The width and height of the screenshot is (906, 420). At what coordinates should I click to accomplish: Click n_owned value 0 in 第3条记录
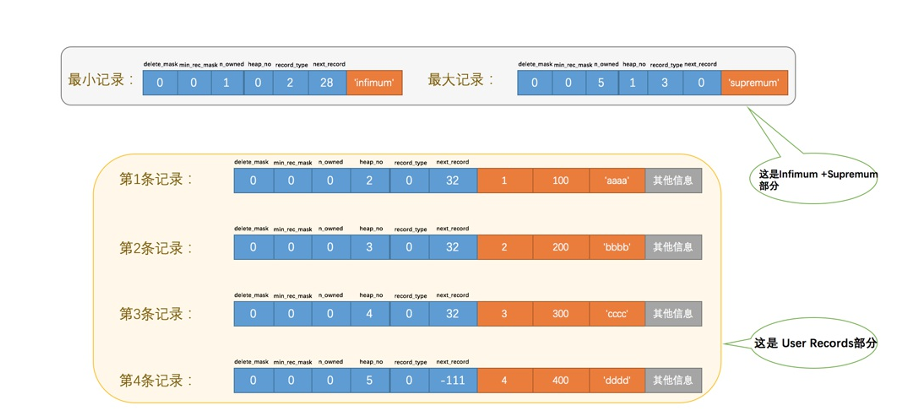click(x=331, y=314)
